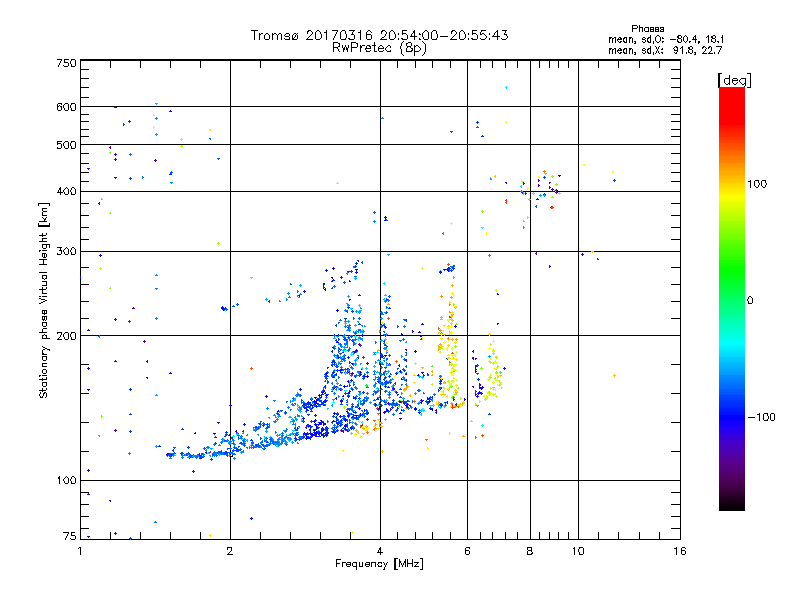Click the x-axis '4' tick label
This screenshot has width=800, height=600.
380,551
